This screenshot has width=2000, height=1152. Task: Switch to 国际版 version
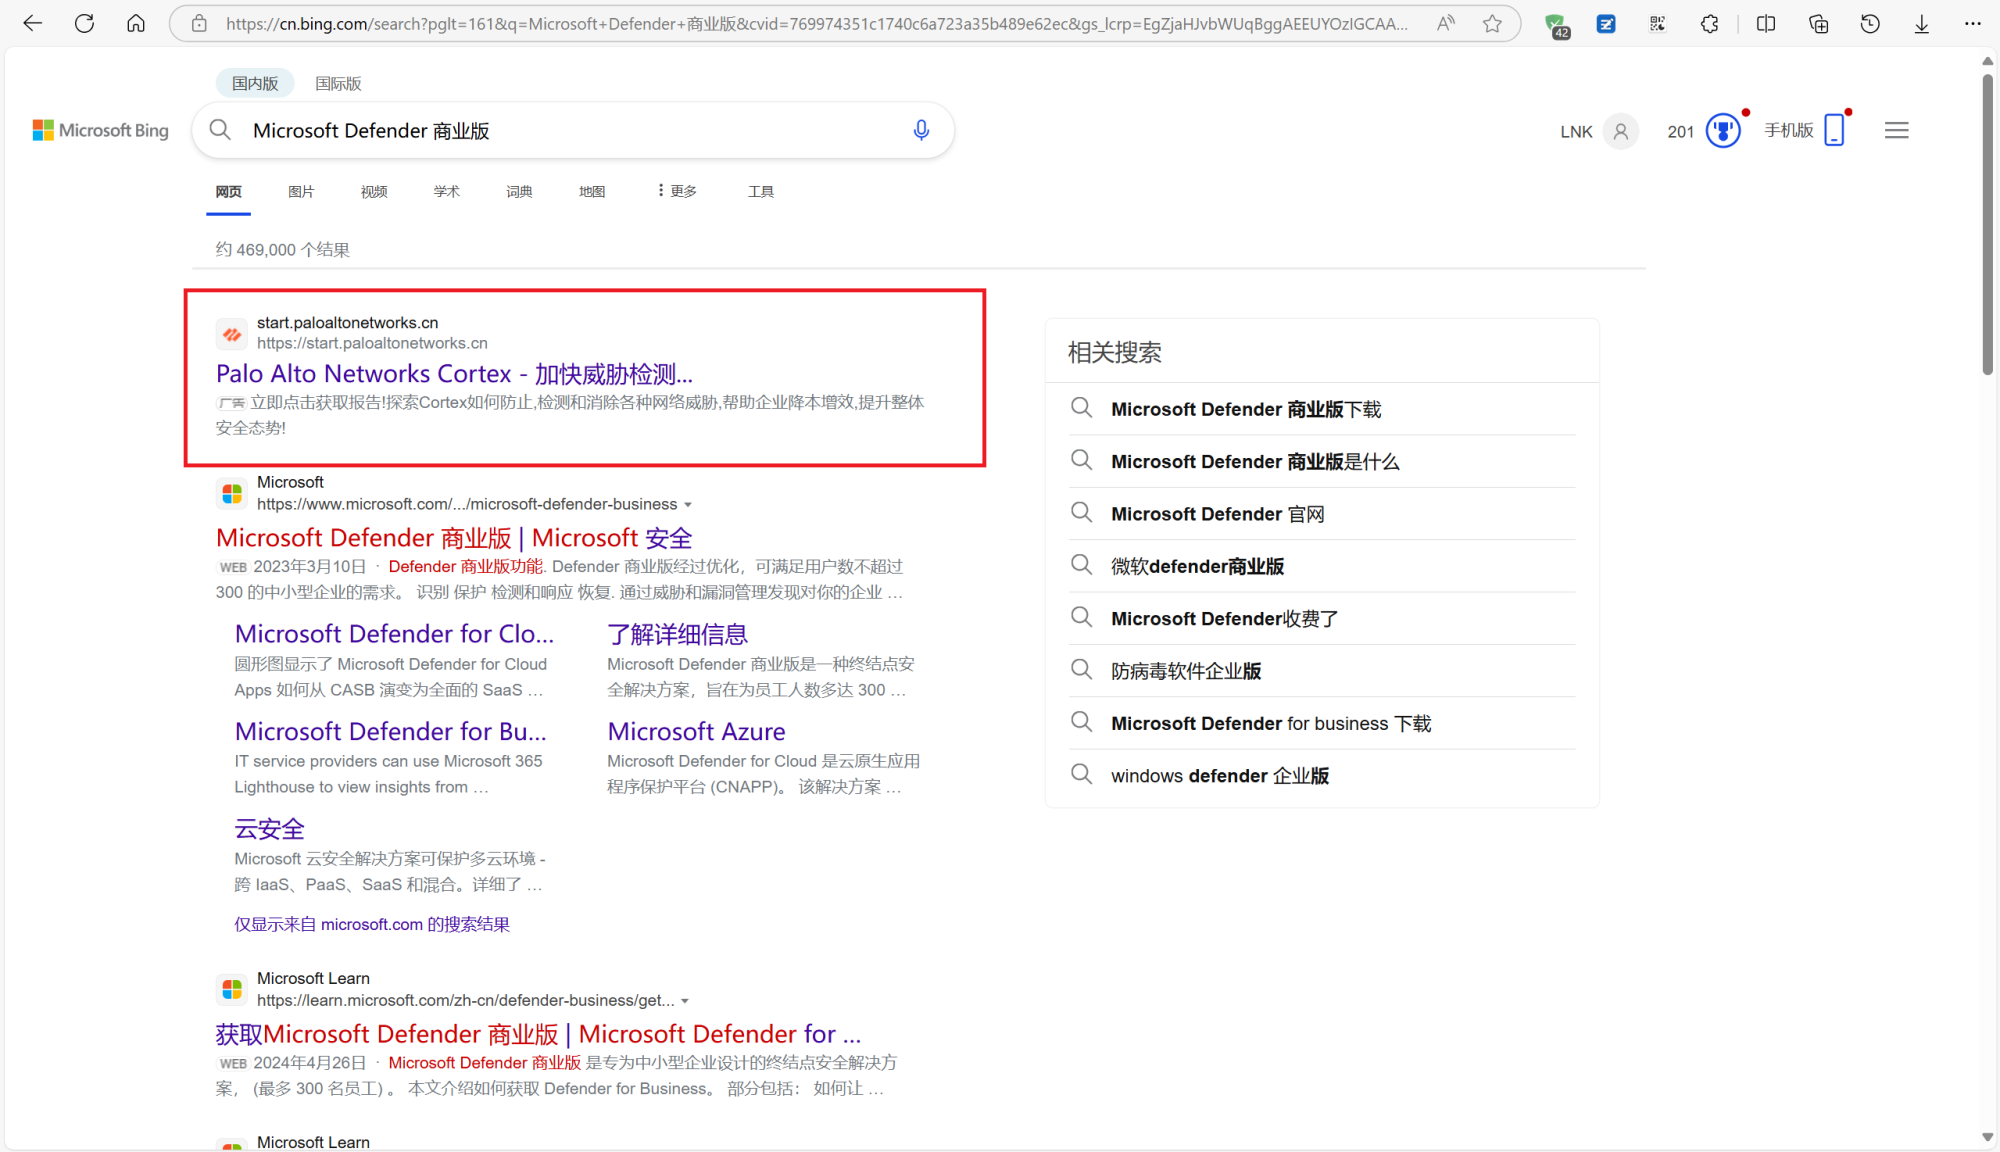coord(337,83)
